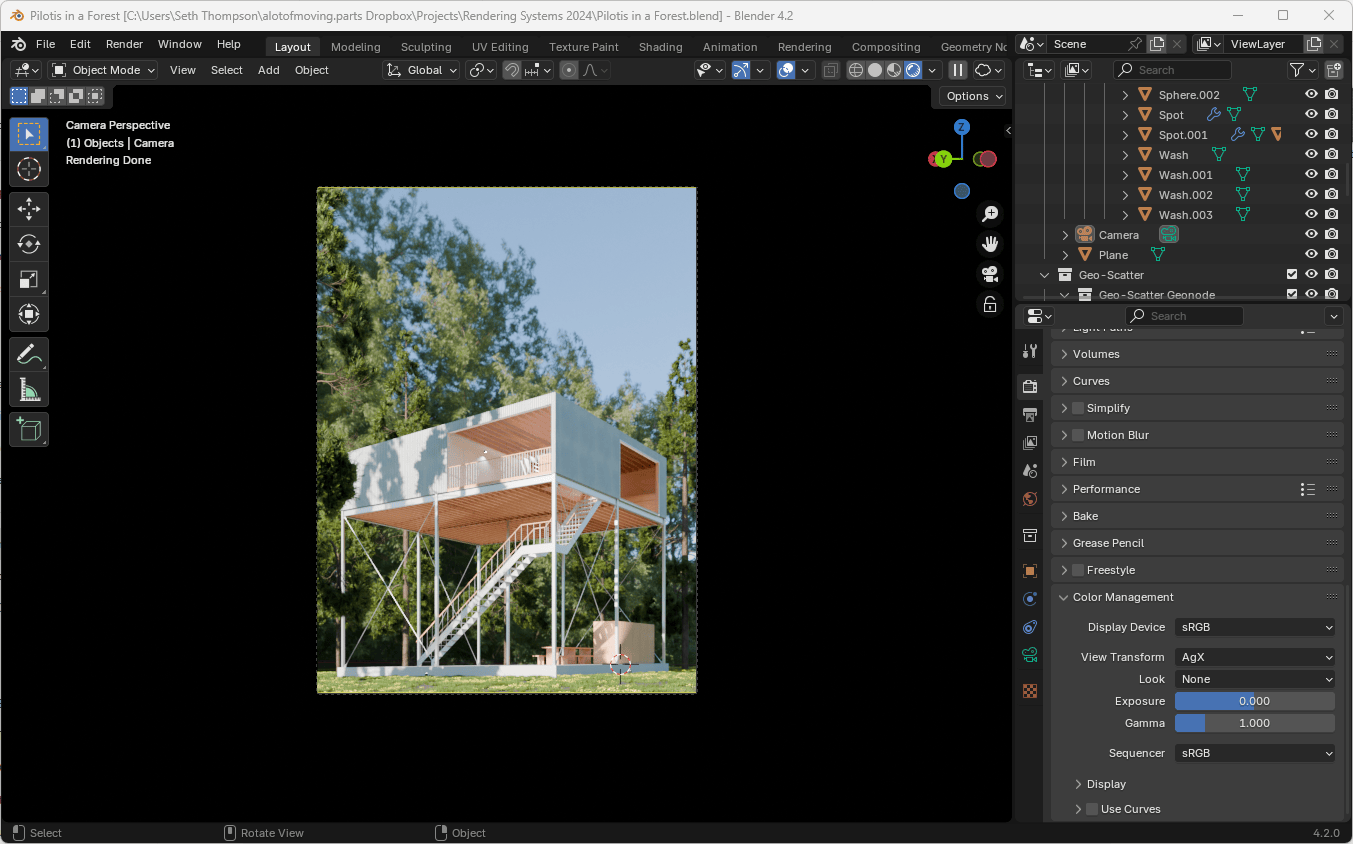Open the Physics properties tab
Screen dimensions: 1353x844
coord(1030,599)
